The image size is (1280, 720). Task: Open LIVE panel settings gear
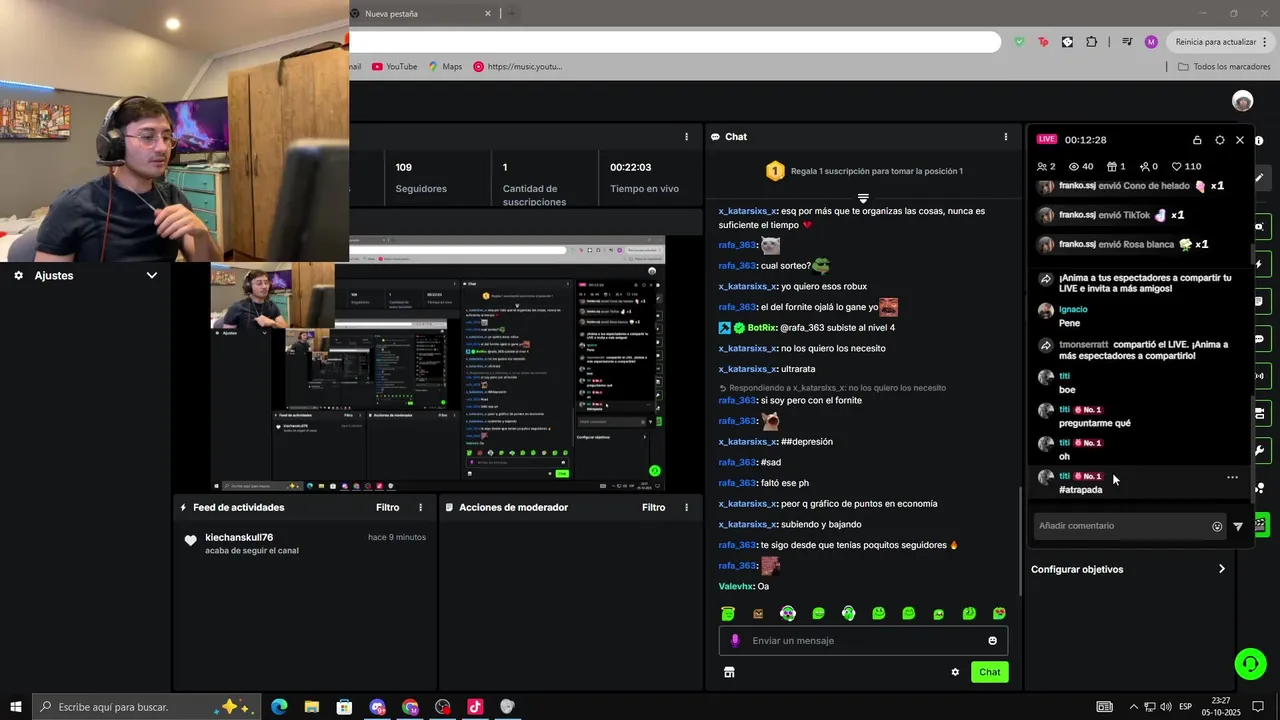click(x=1219, y=140)
